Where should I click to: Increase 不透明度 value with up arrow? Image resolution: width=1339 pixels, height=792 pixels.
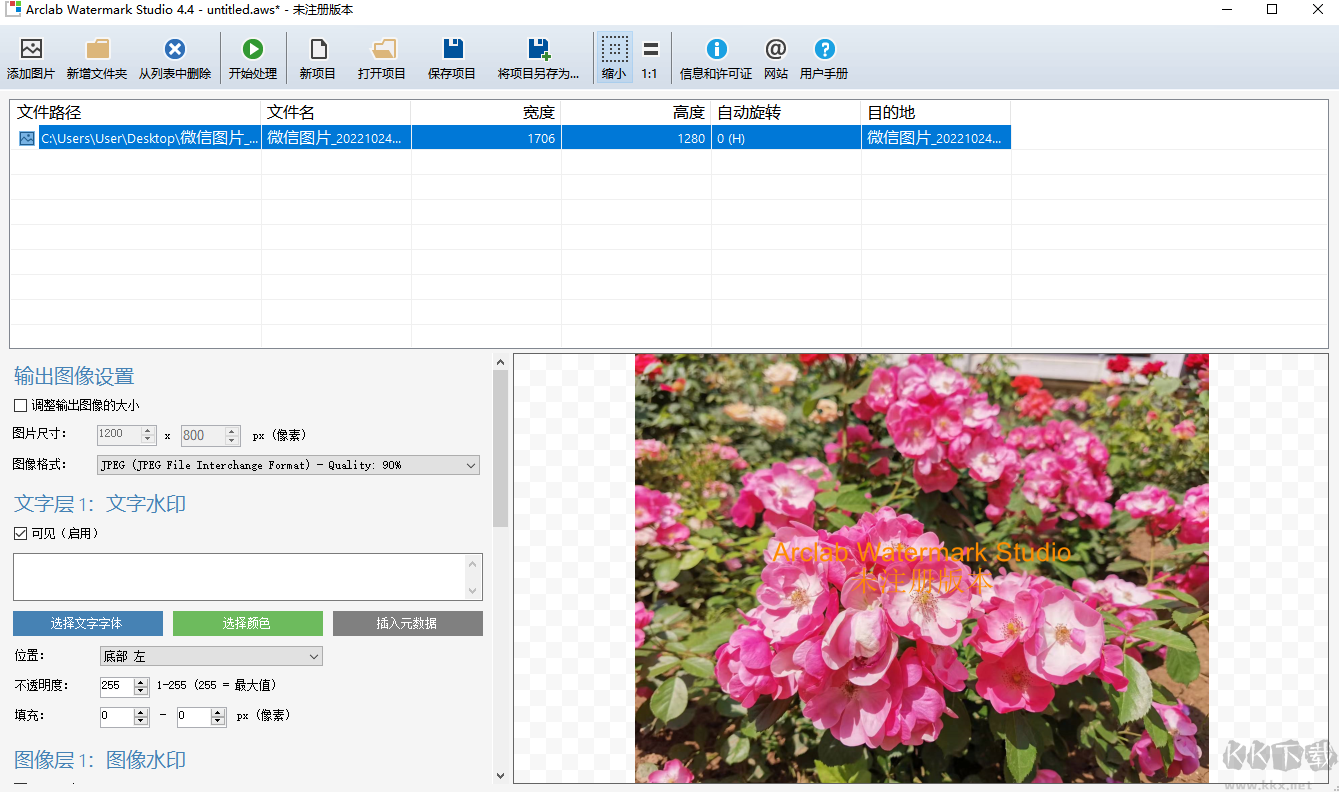click(141, 682)
